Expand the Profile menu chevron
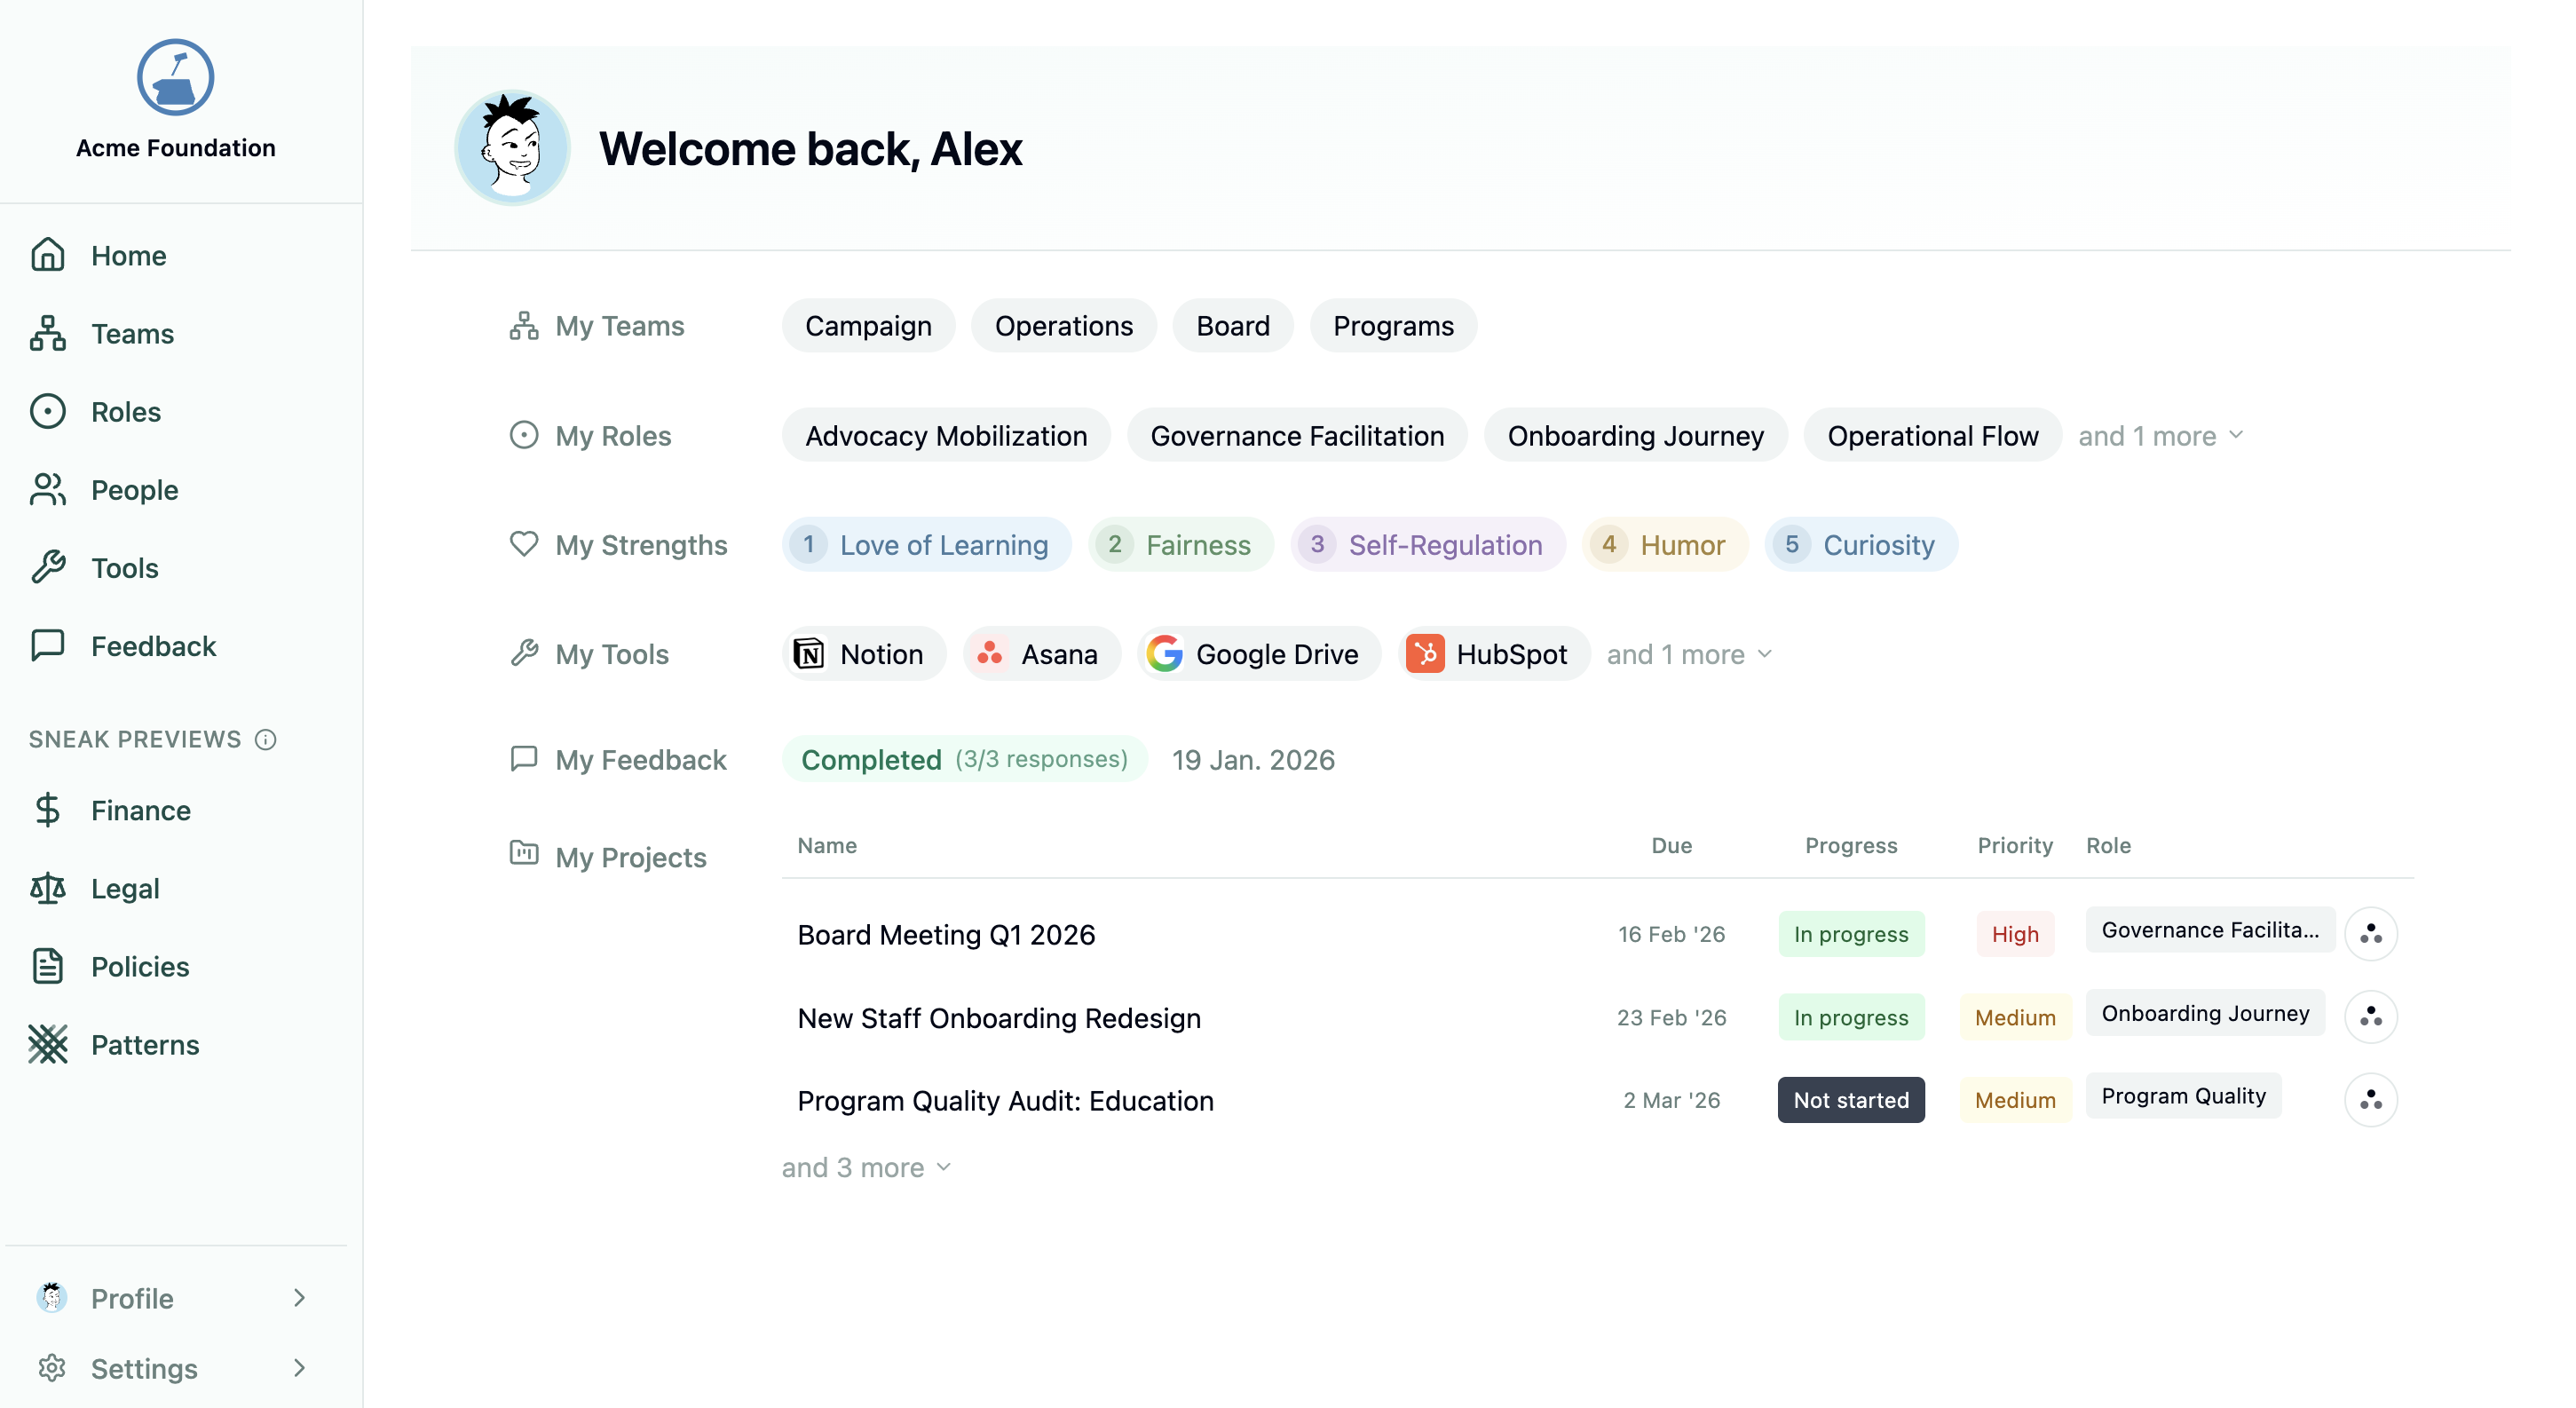 click(299, 1298)
